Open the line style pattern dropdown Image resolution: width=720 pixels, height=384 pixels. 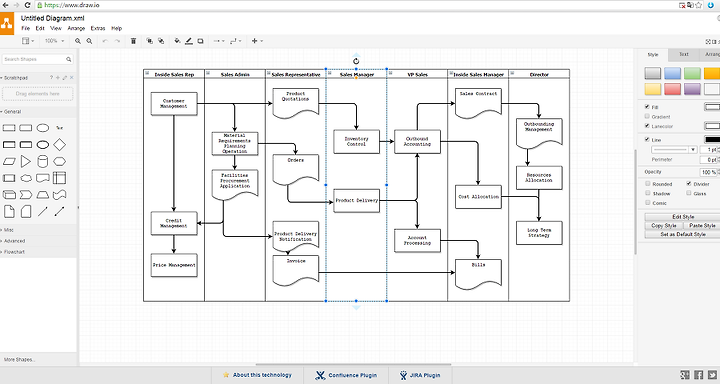click(x=674, y=149)
